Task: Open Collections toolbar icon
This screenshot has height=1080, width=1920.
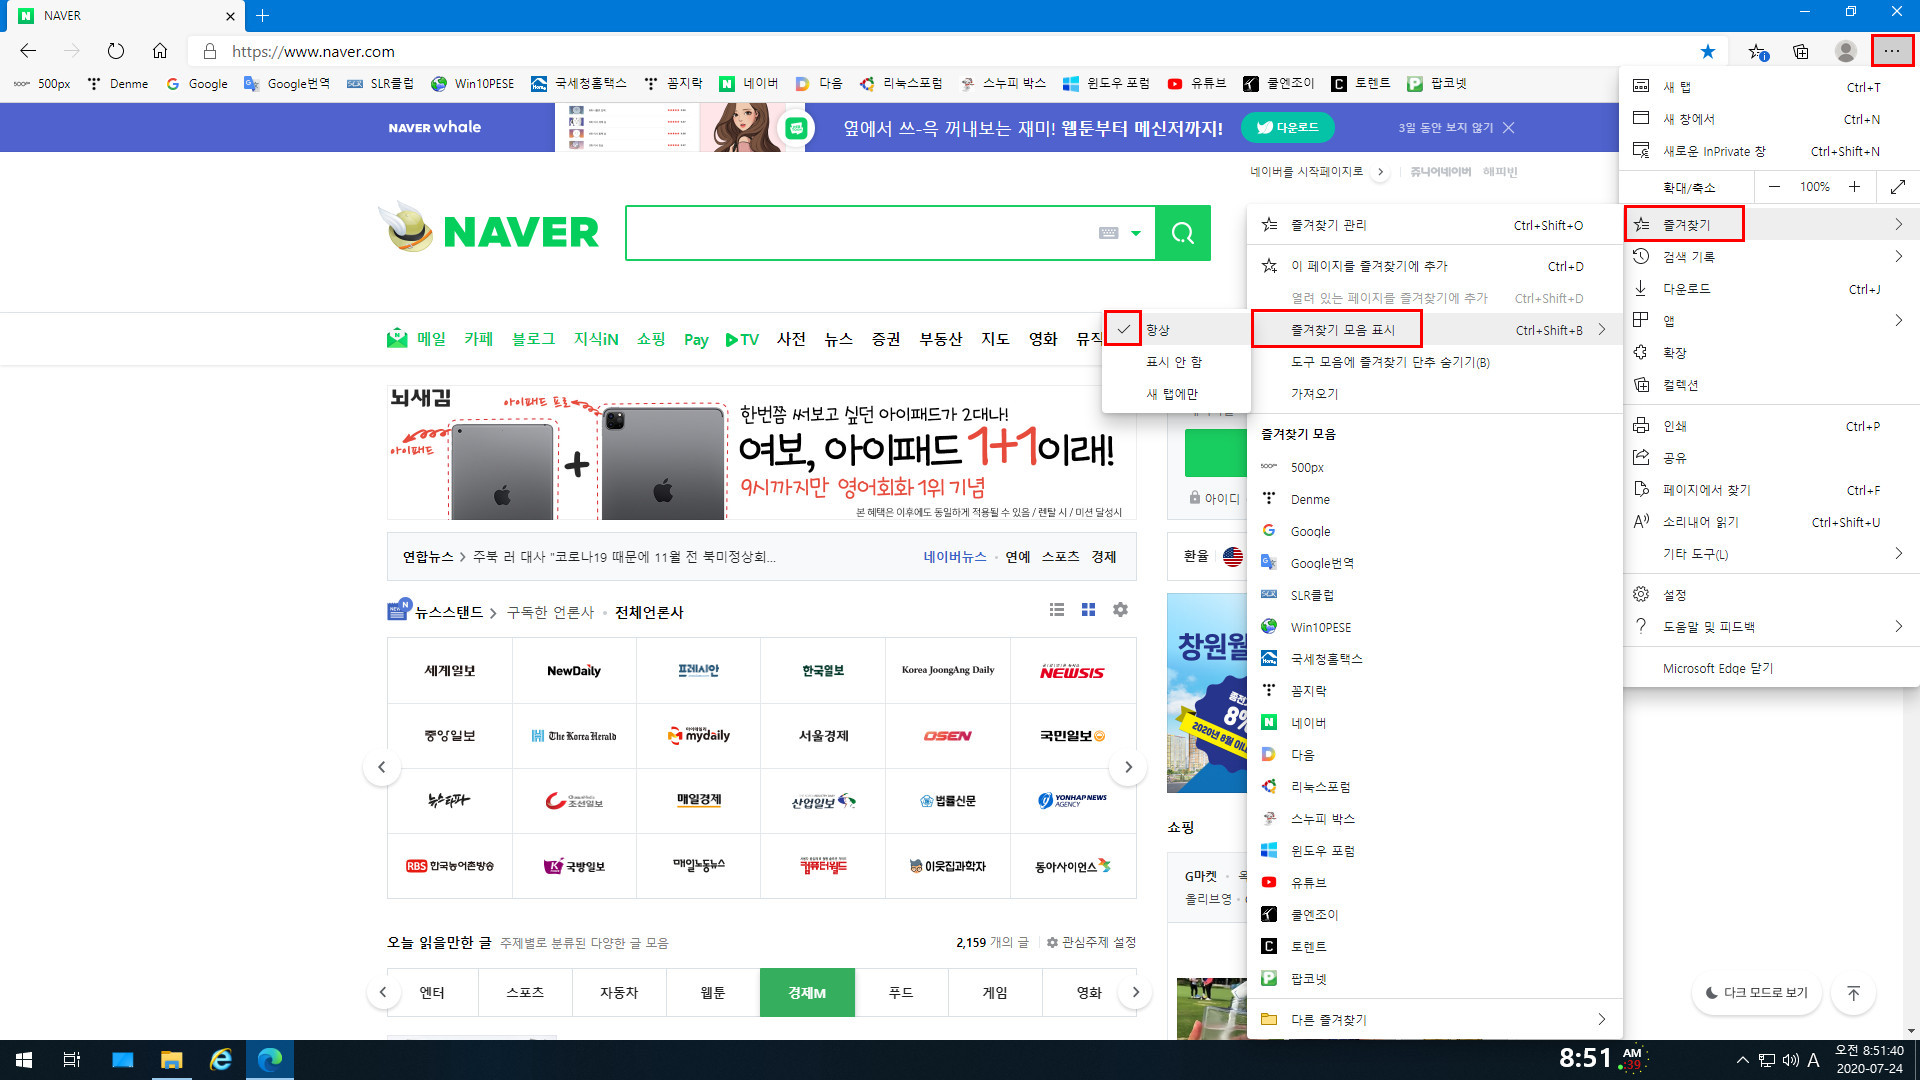Action: (x=1801, y=51)
